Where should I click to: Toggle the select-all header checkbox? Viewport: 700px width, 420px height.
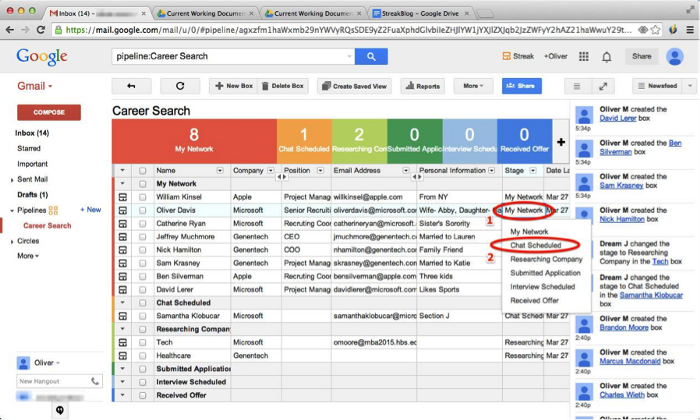[x=142, y=170]
